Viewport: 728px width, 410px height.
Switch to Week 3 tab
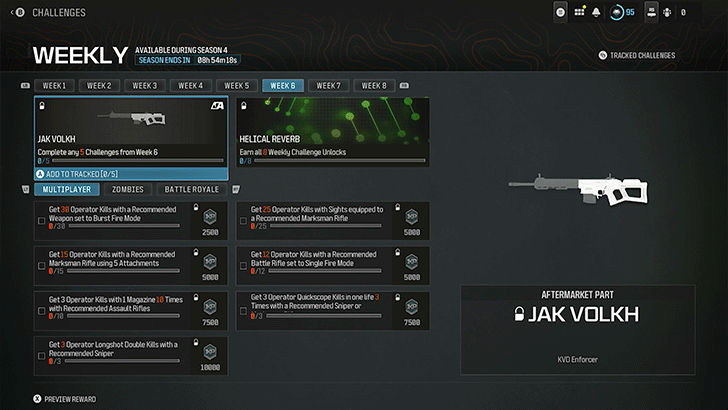[x=145, y=85]
